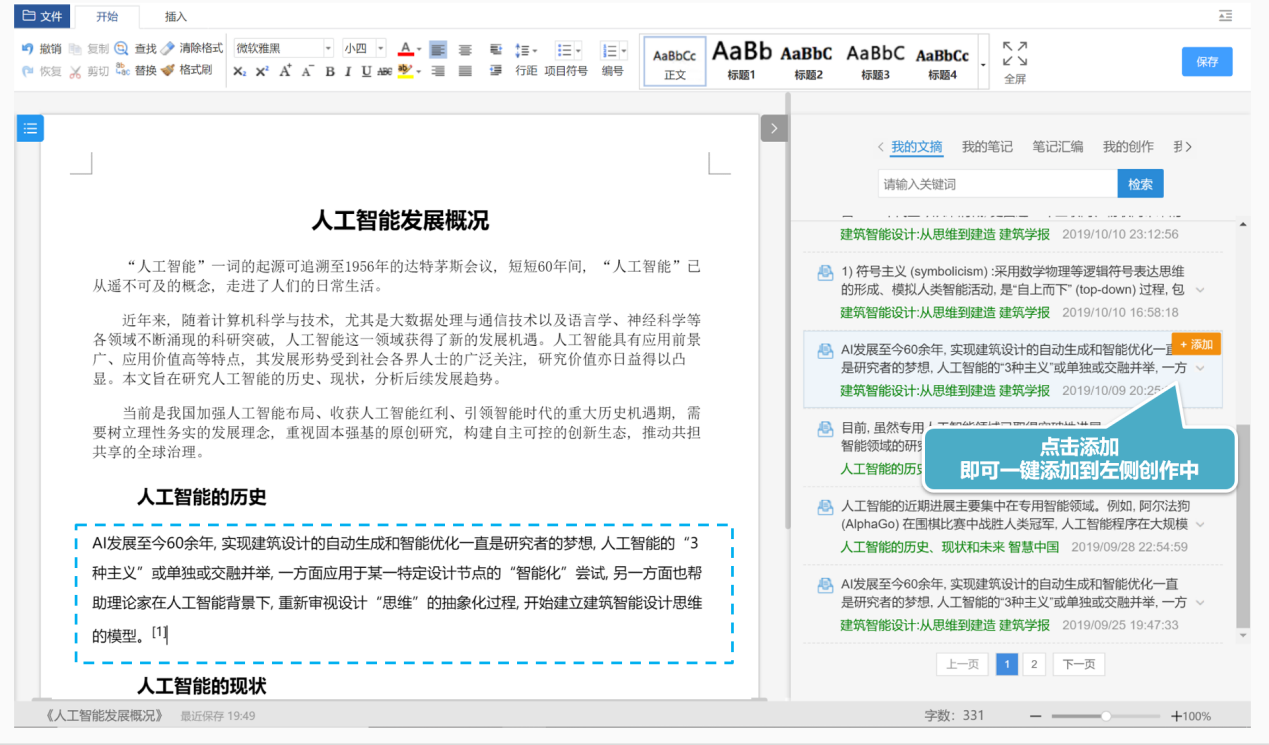Click the orange 添加 button
The height and width of the screenshot is (745, 1269).
[1196, 344]
